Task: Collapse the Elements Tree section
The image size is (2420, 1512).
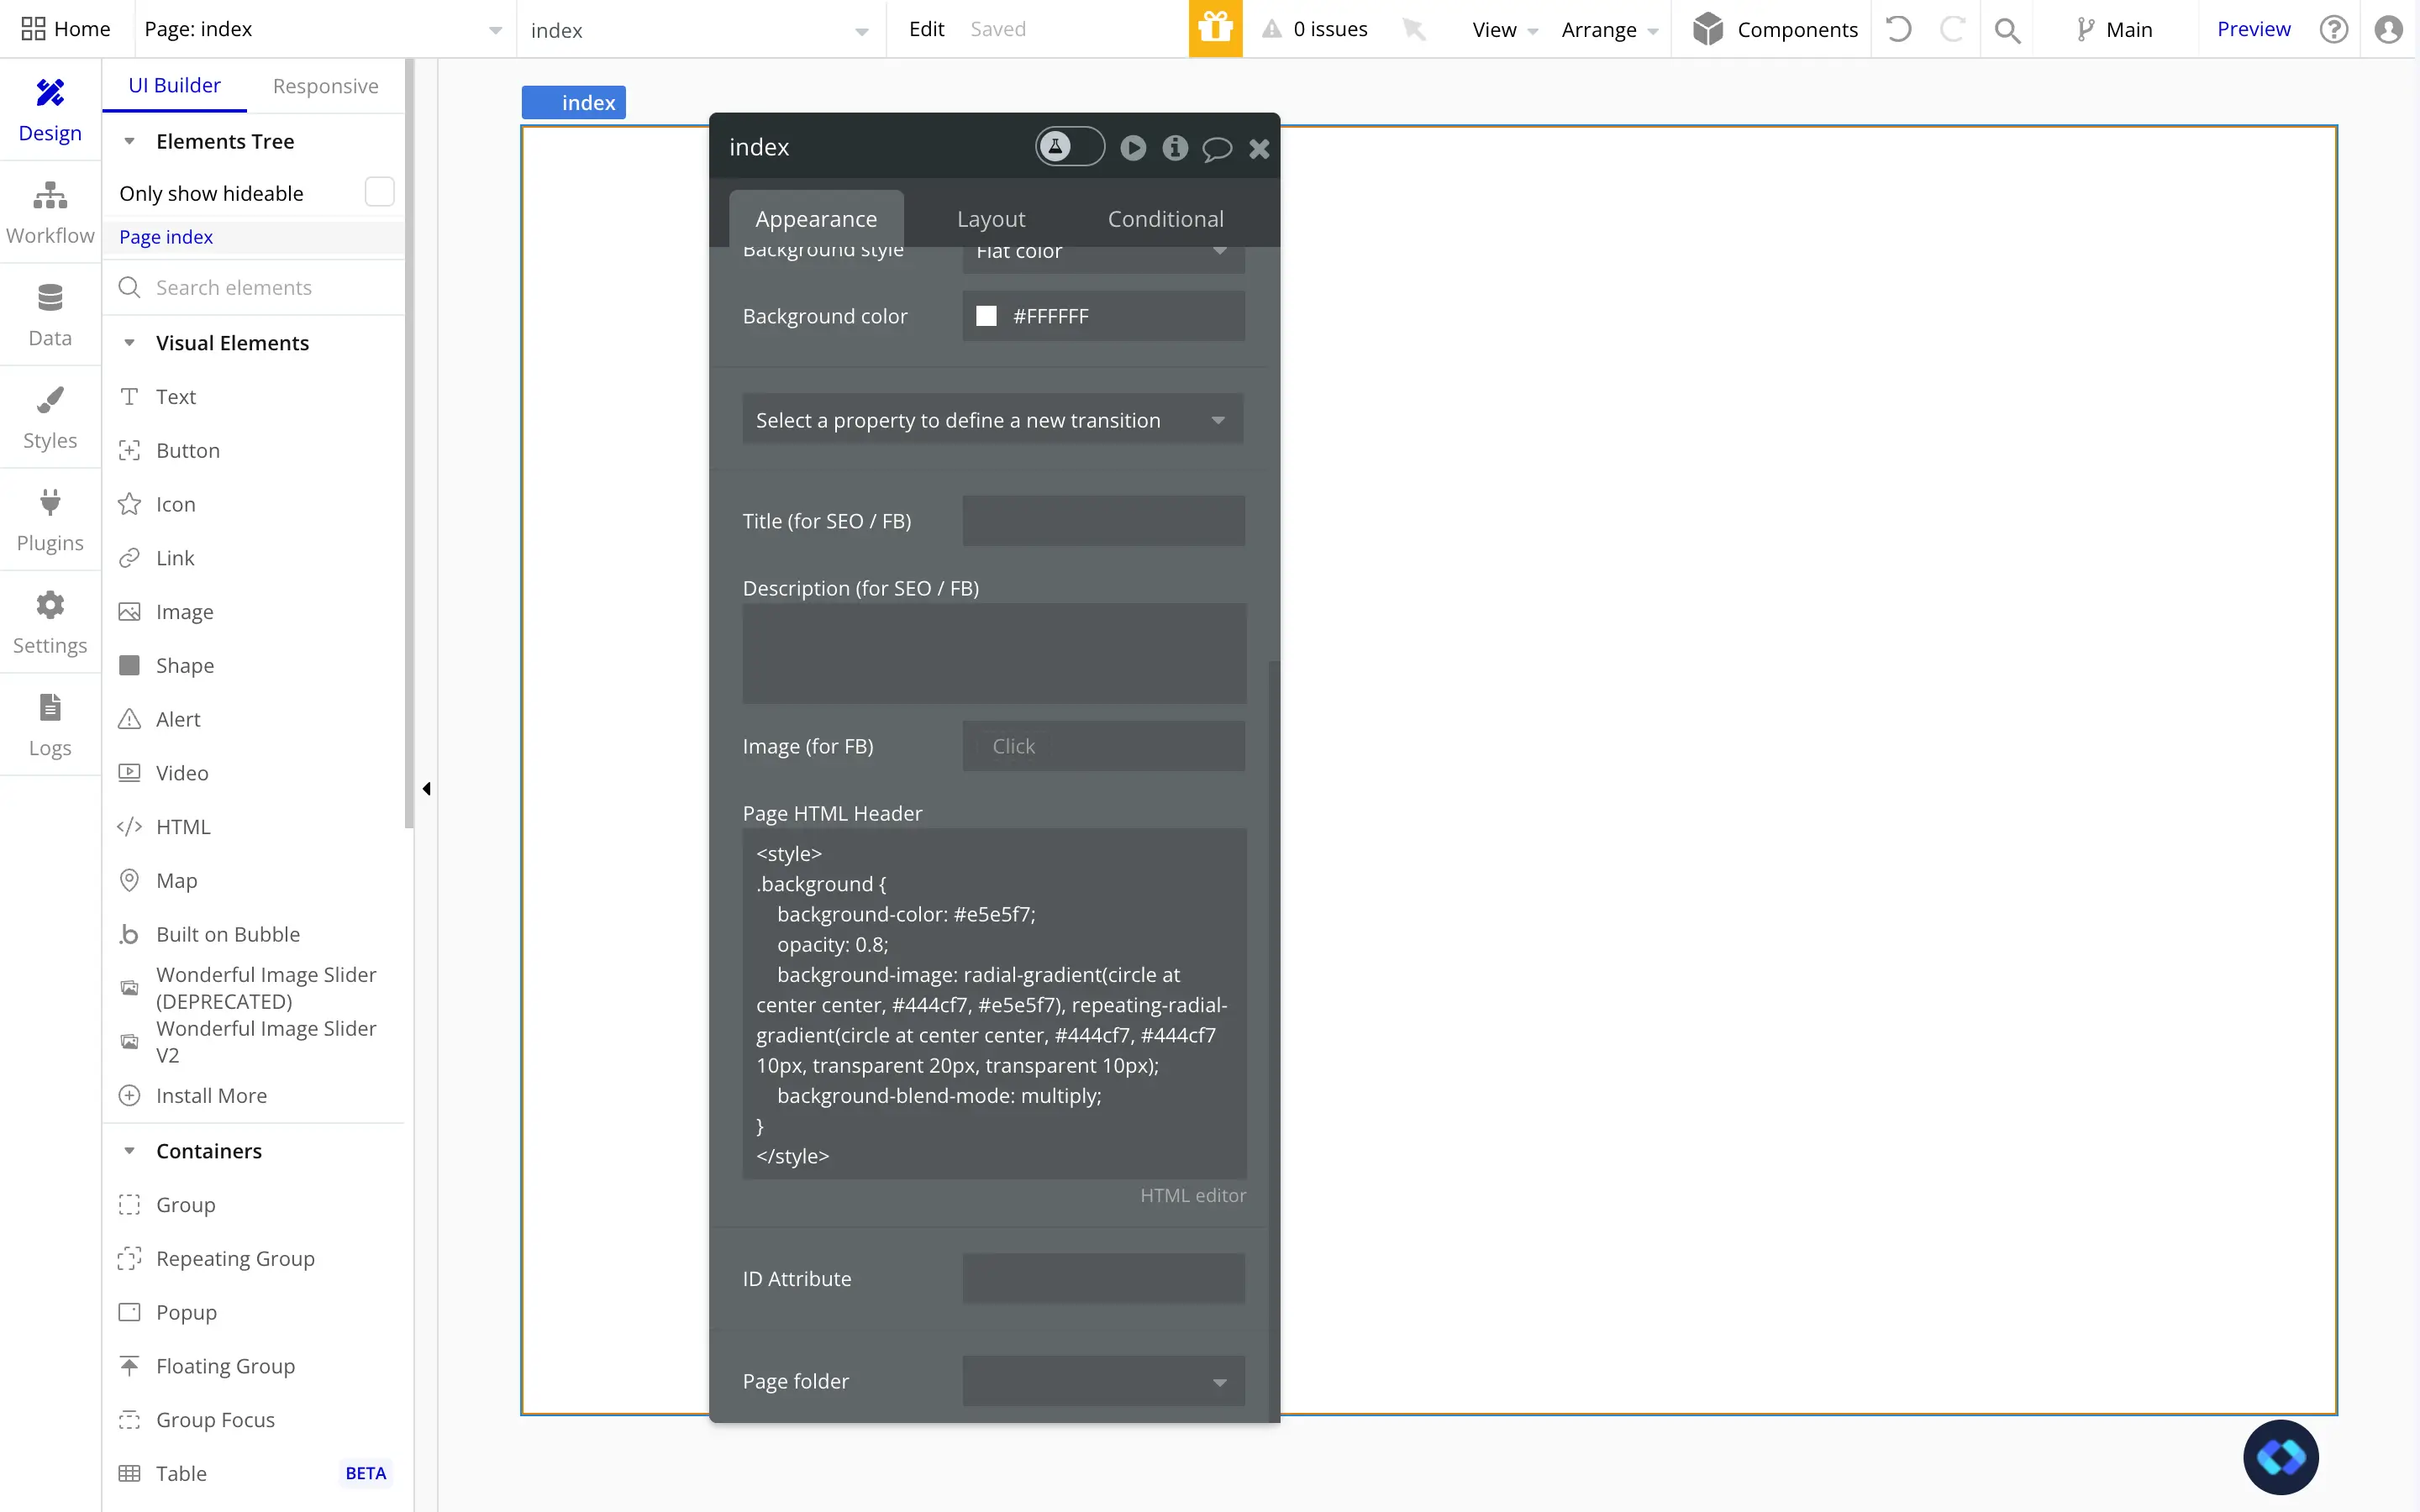Action: (x=129, y=142)
